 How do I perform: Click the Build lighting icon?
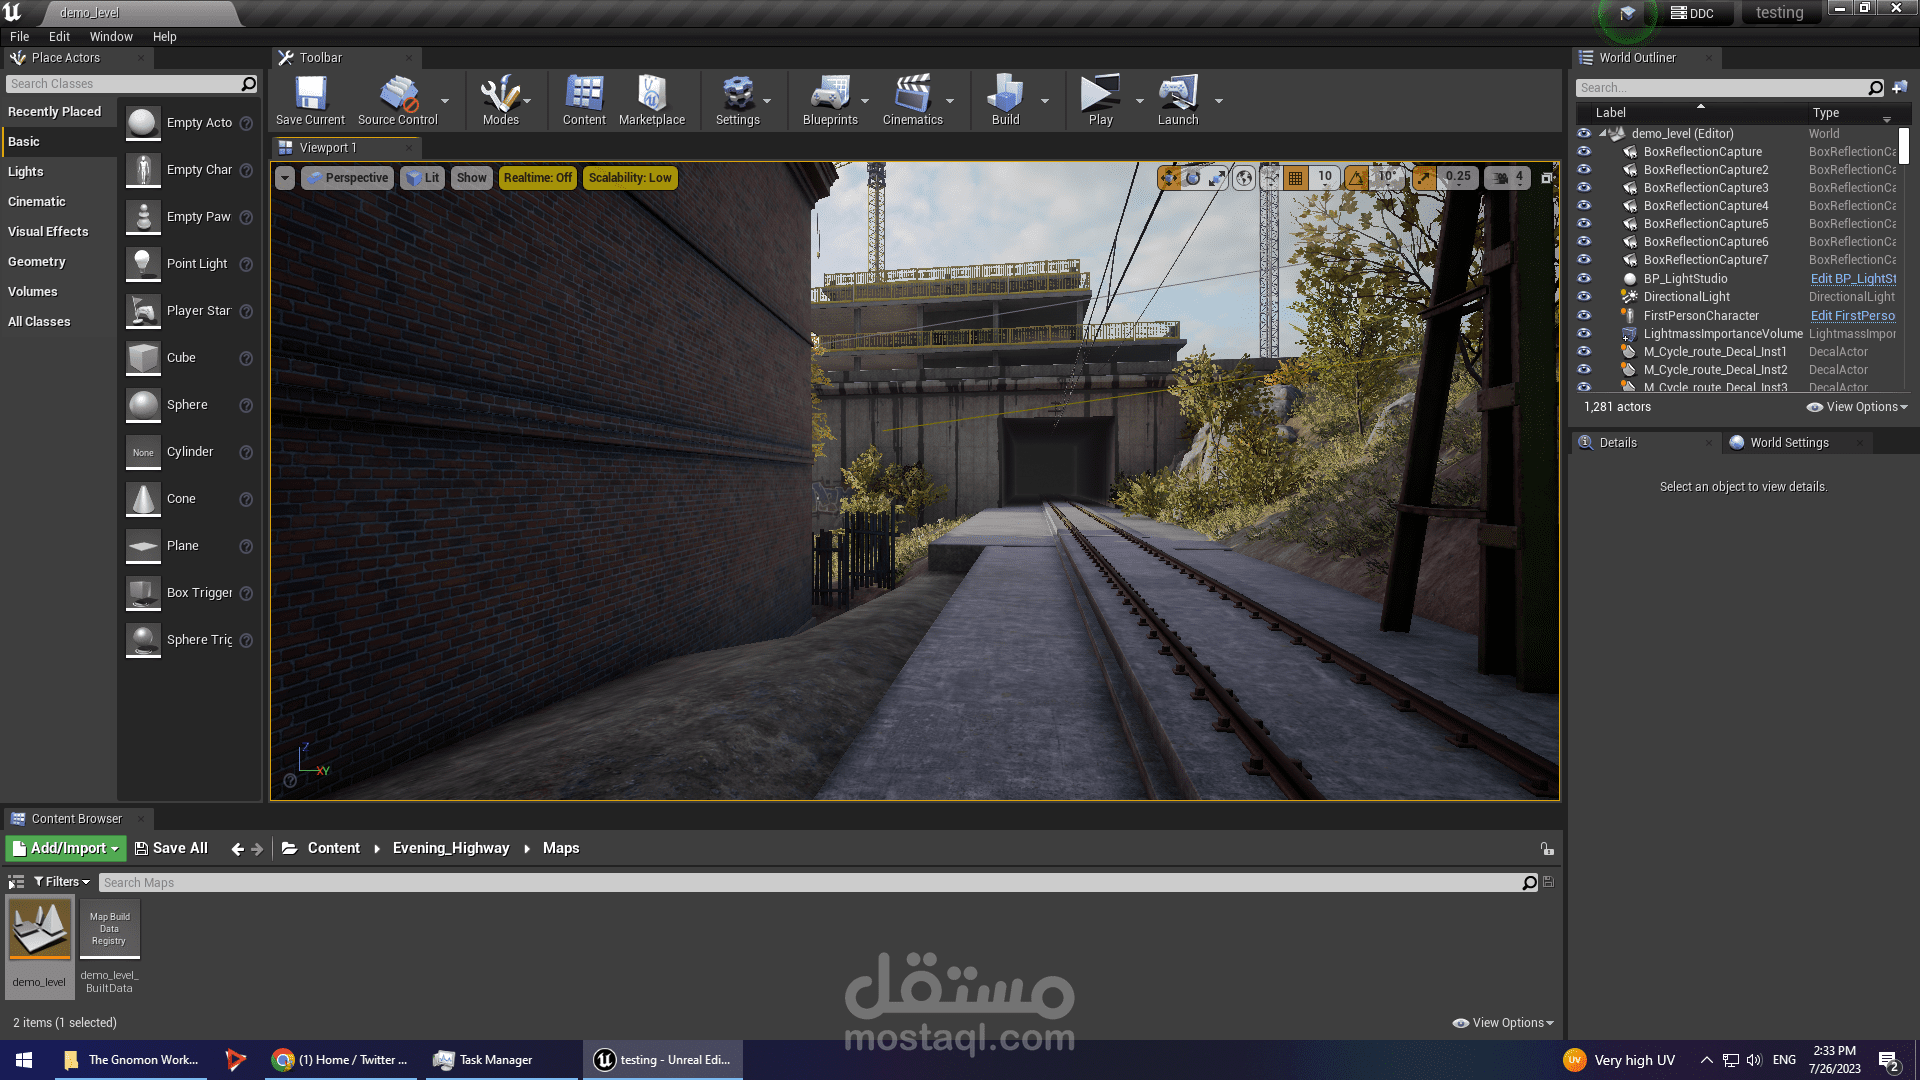1005,99
